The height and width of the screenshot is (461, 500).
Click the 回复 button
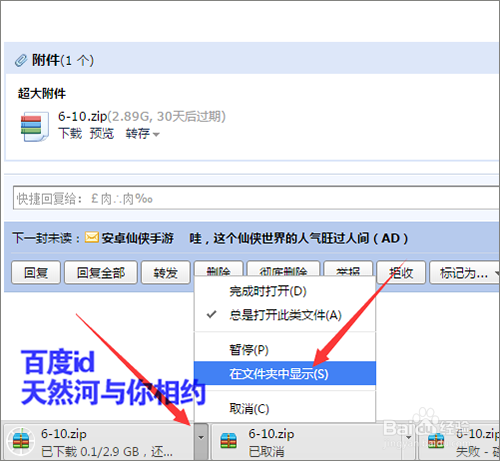[36, 272]
